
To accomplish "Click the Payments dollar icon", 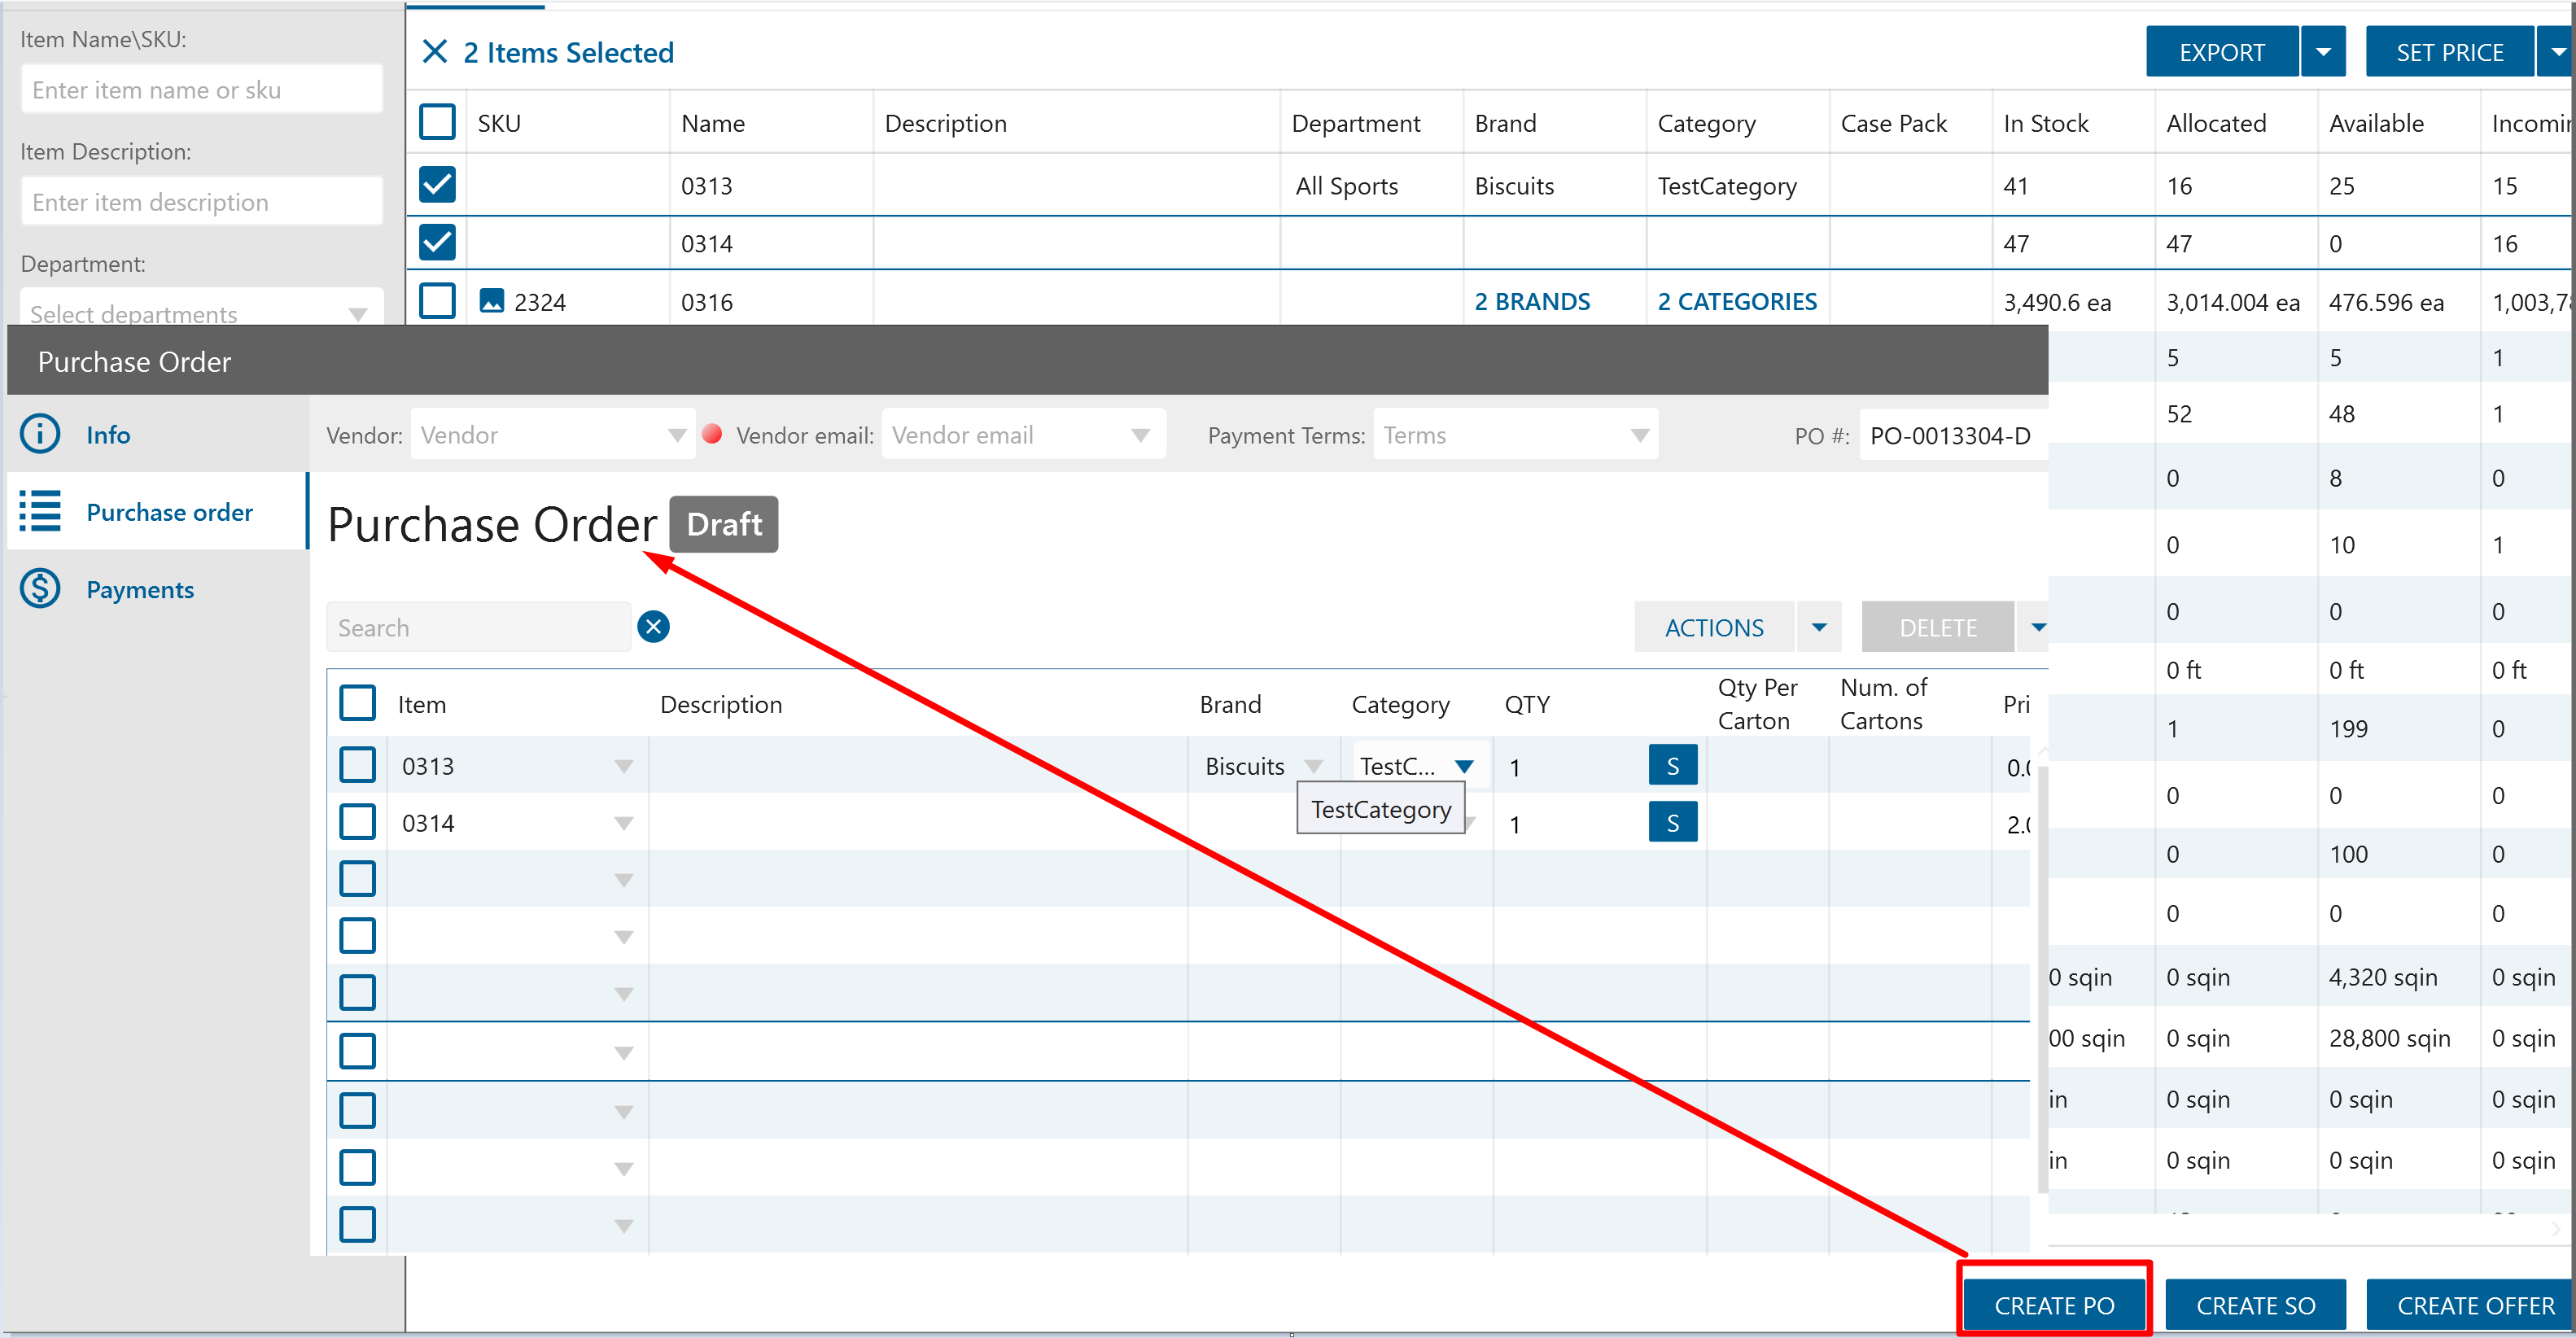I will point(41,589).
